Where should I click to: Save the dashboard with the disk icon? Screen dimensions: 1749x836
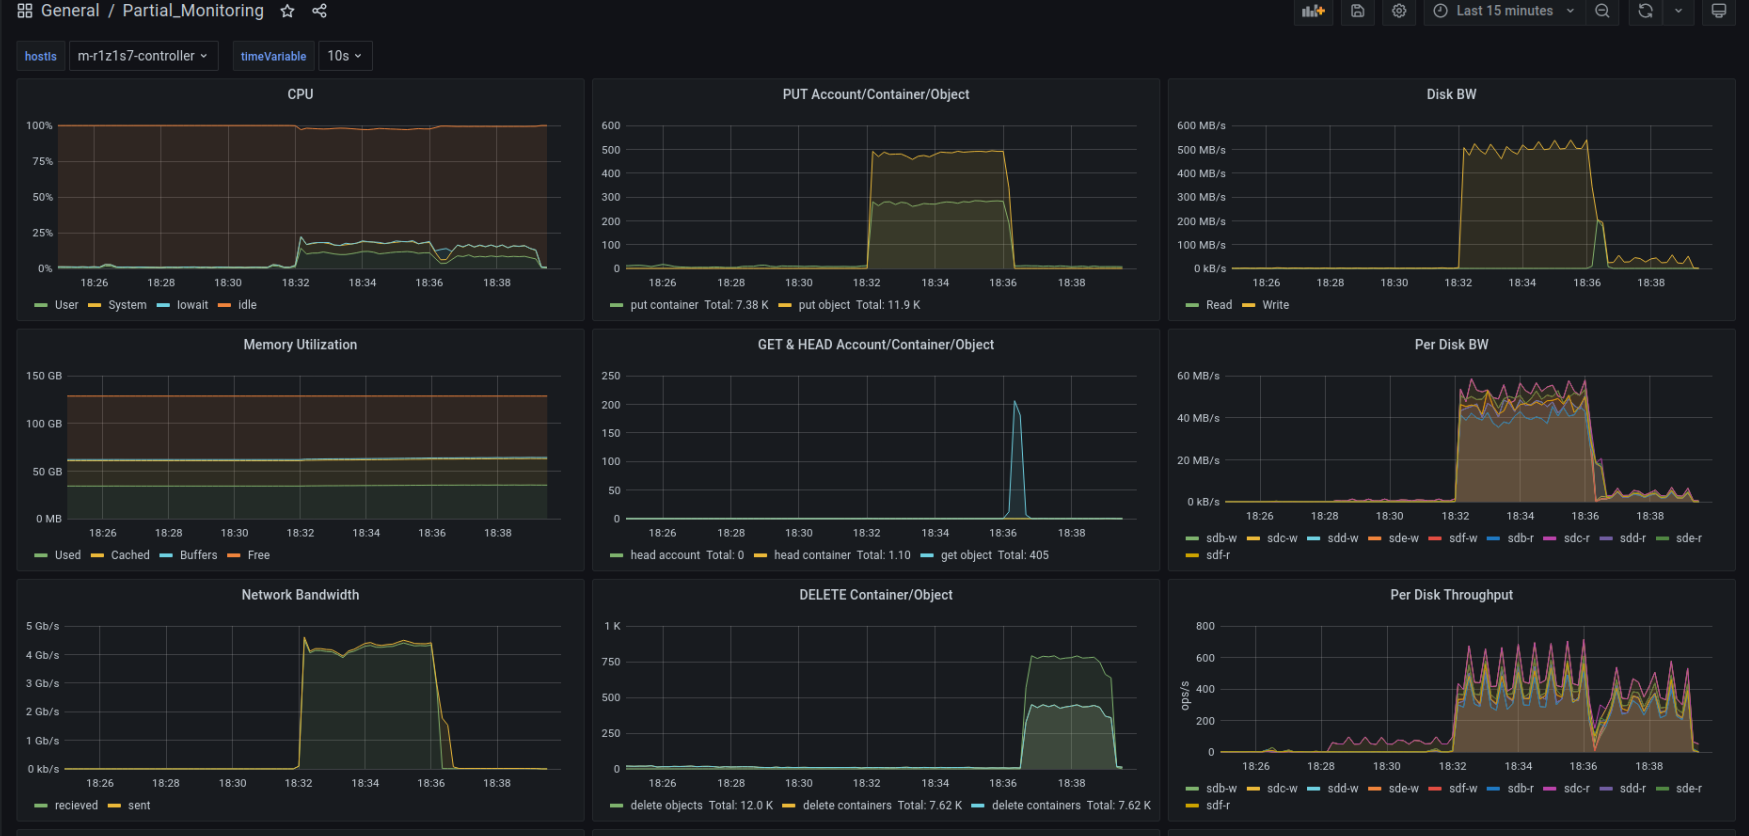pos(1357,11)
